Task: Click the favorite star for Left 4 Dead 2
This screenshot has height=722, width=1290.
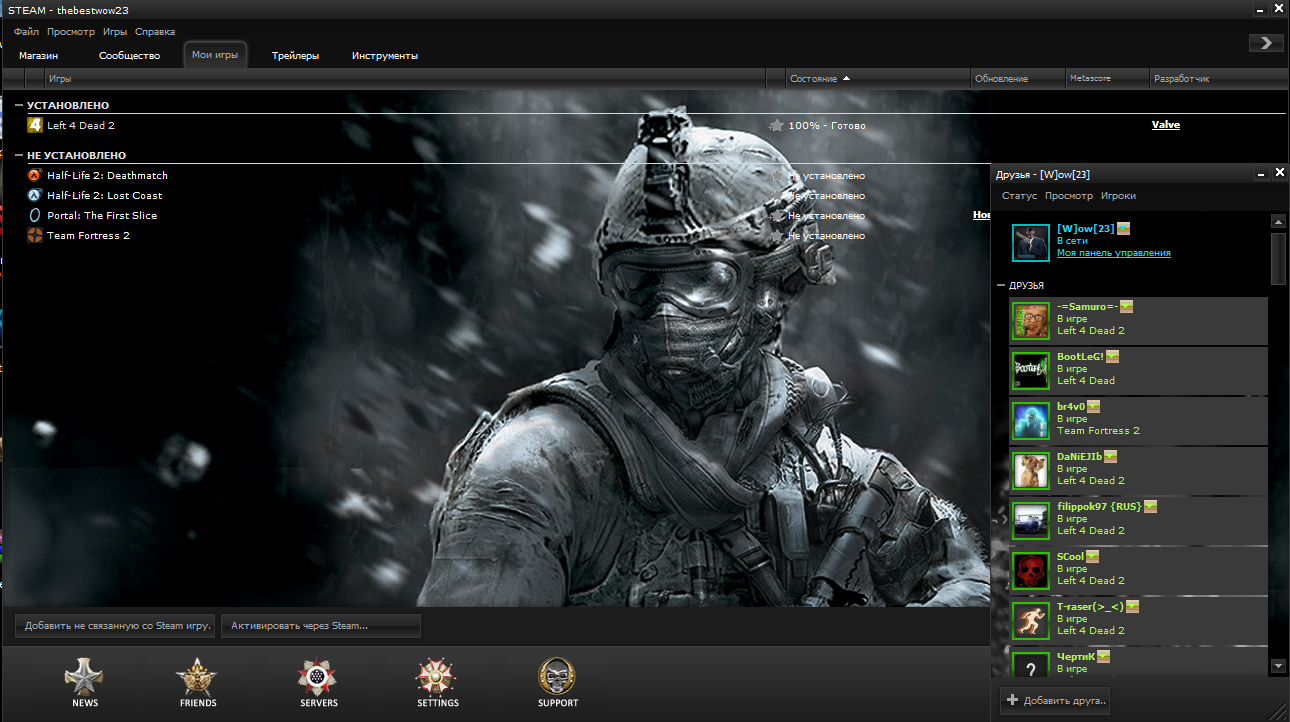Action: tap(776, 125)
